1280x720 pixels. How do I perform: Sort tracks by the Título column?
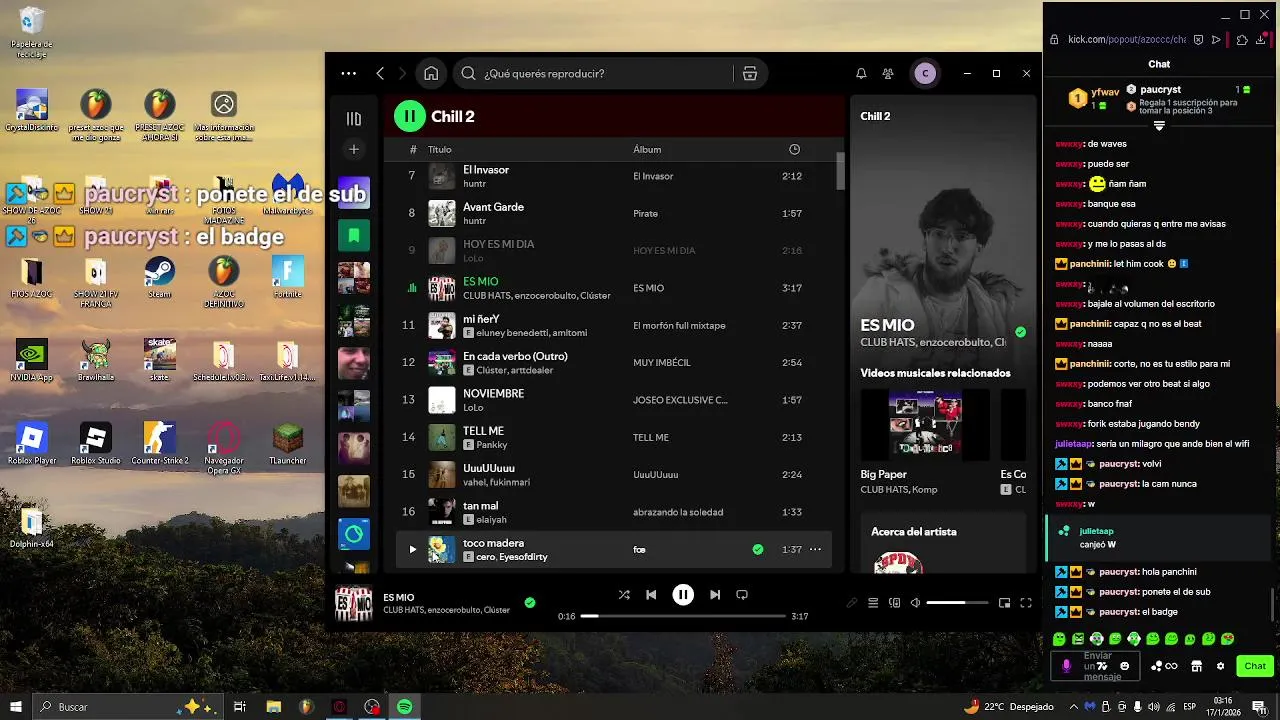tap(440, 149)
